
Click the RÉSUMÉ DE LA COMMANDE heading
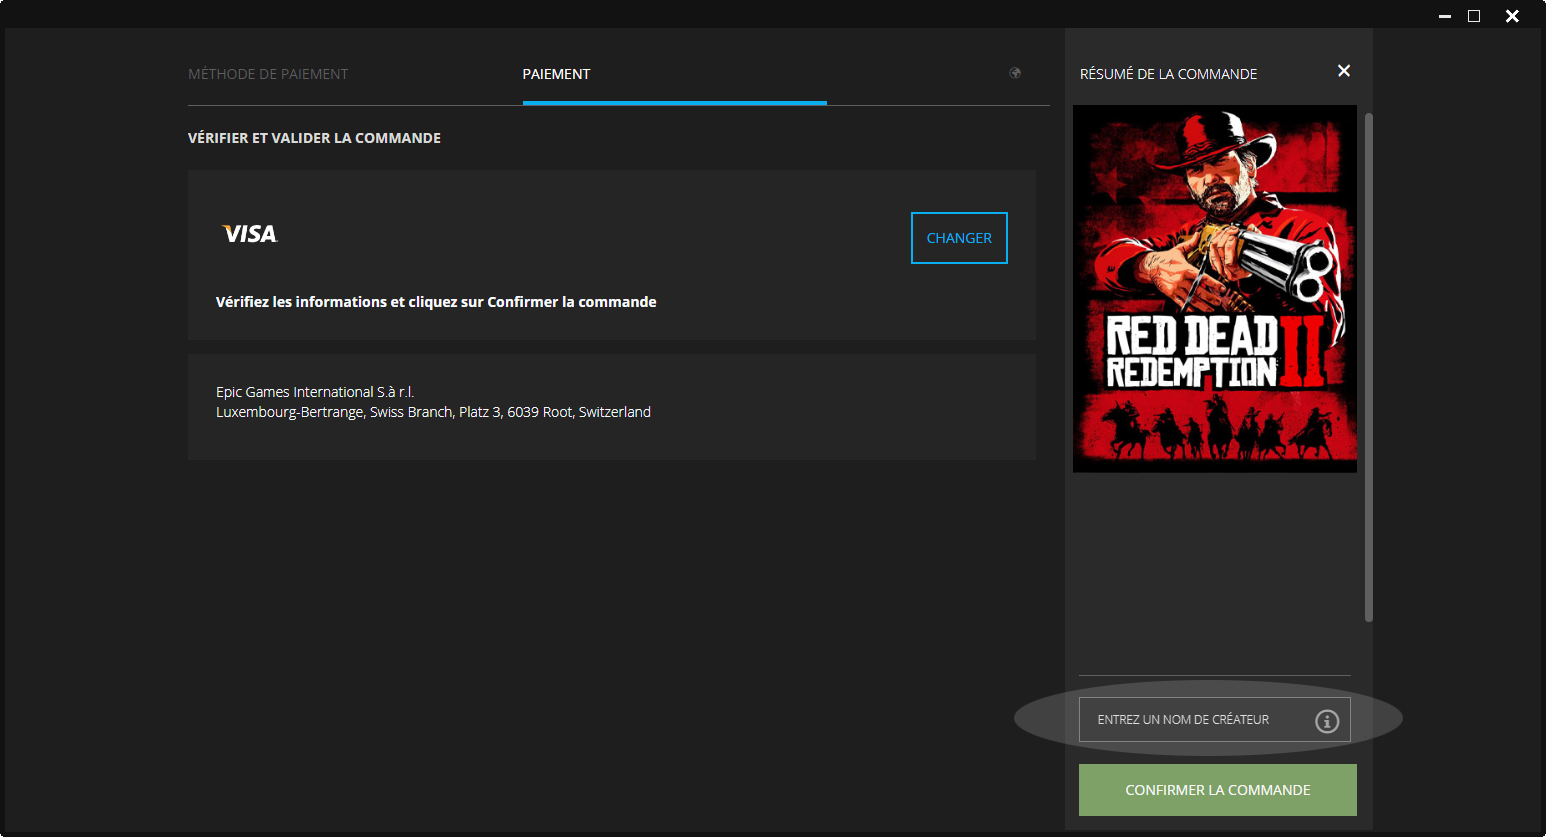(1168, 73)
